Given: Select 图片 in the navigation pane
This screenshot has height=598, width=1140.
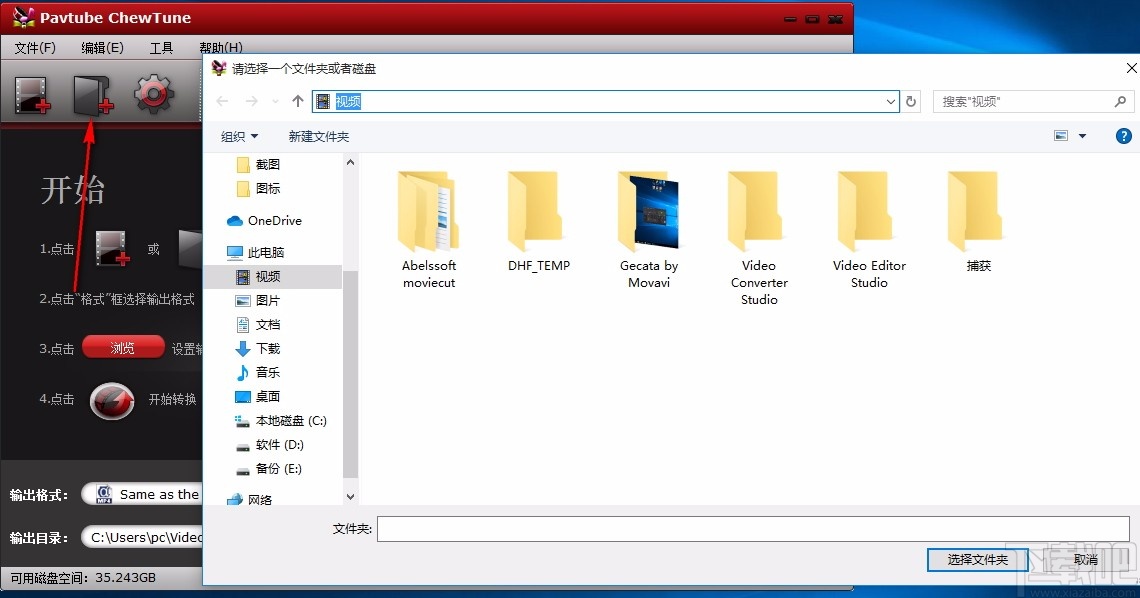Looking at the screenshot, I should [258, 300].
